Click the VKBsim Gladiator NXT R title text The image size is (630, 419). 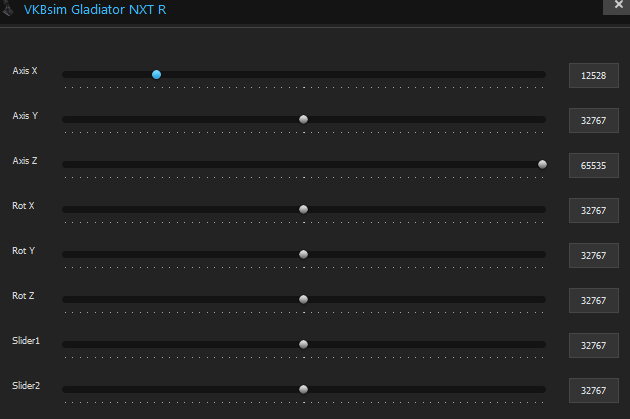pos(95,9)
